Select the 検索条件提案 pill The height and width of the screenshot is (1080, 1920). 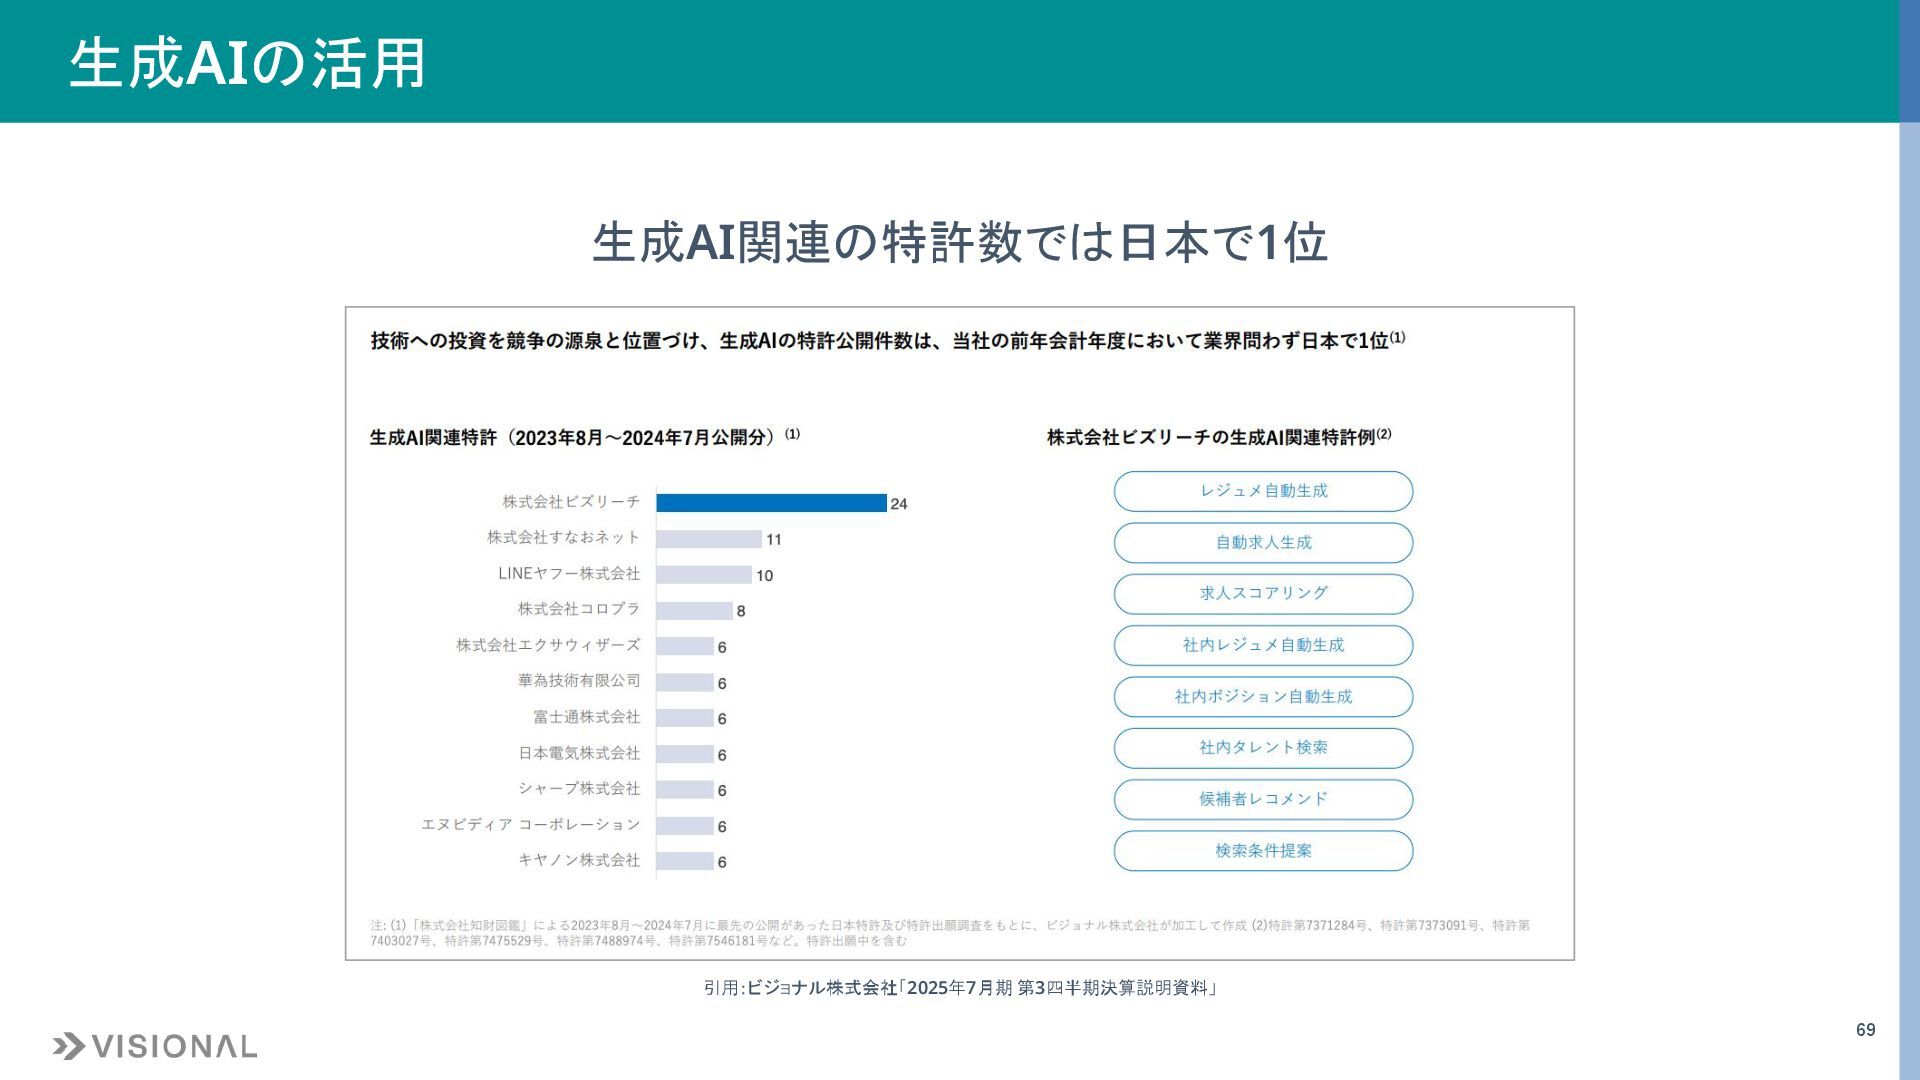(x=1263, y=851)
